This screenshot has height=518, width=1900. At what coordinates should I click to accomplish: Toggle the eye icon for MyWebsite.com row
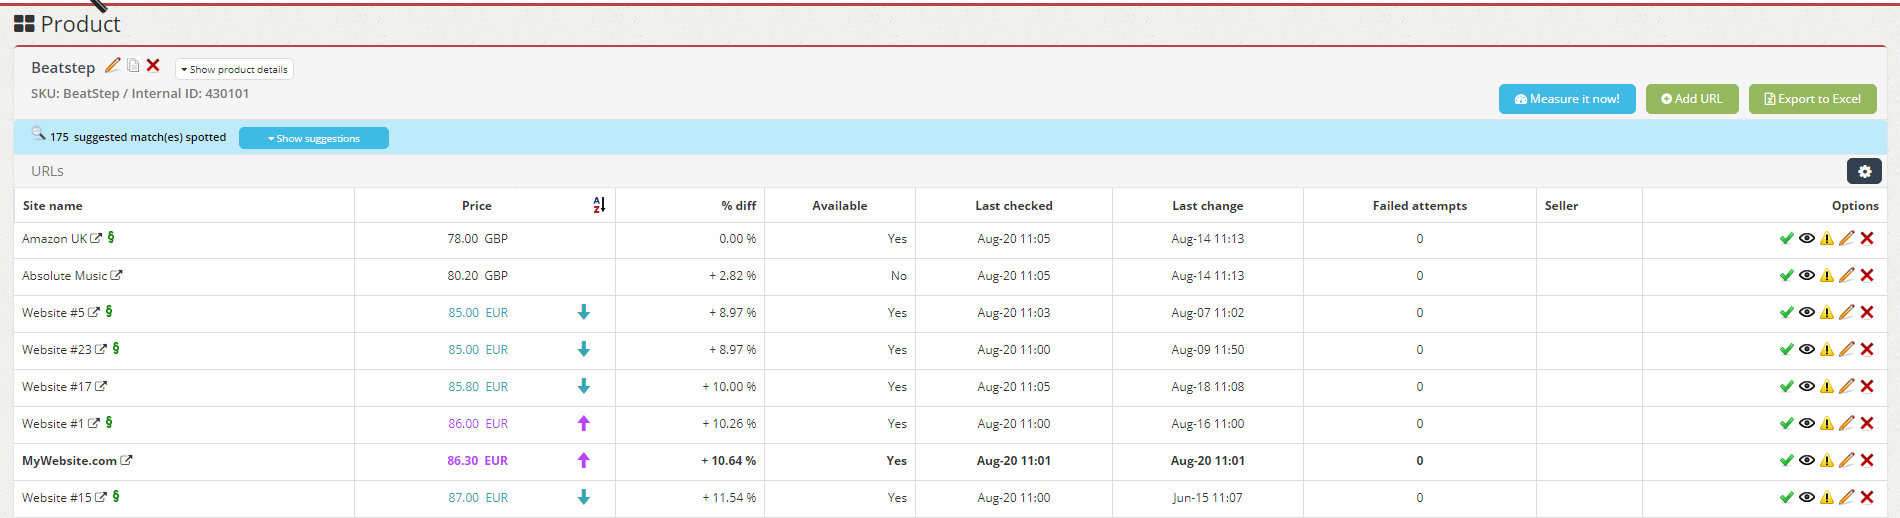1807,460
